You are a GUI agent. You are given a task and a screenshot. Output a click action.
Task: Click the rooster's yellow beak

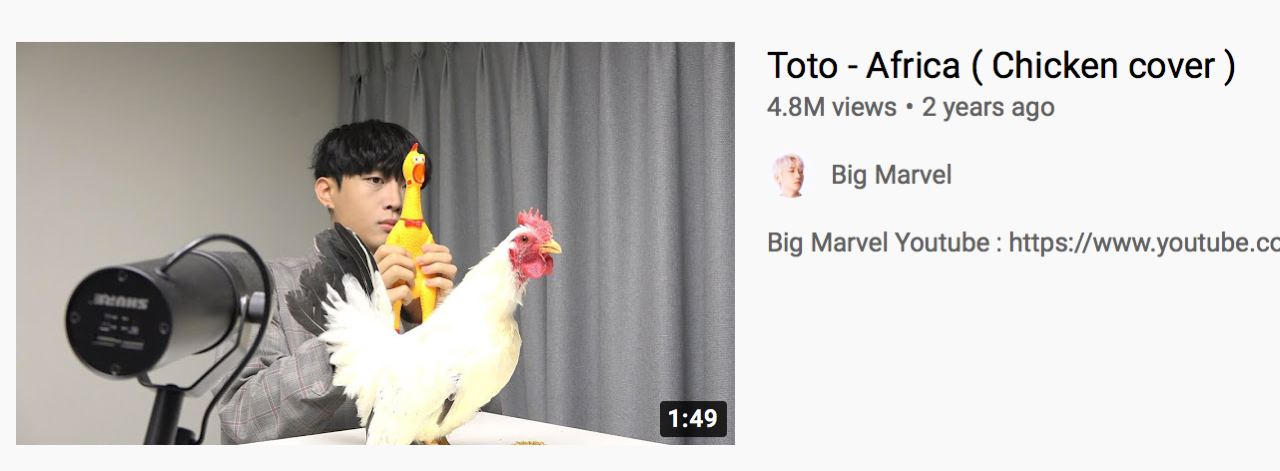(x=551, y=246)
